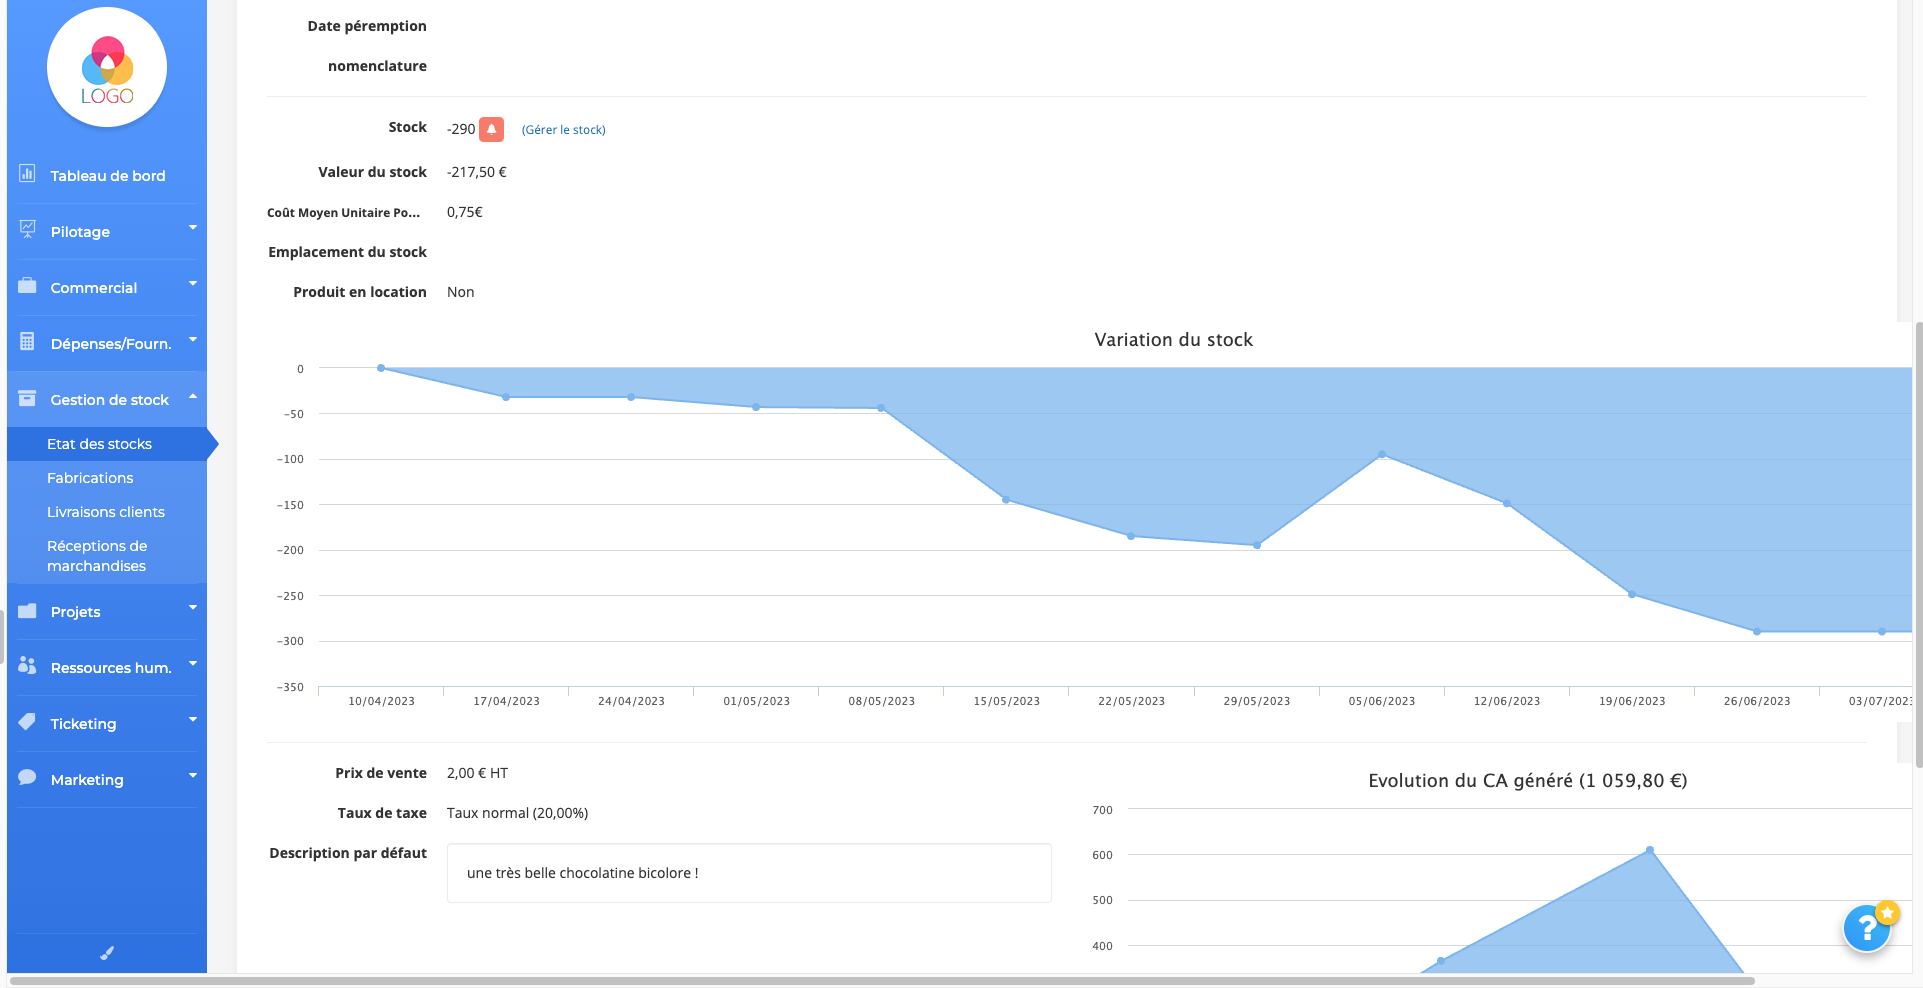Screen dimensions: 1923x988
Task: Open the Dépenses/Fourn. calculator icon
Action: (27, 342)
